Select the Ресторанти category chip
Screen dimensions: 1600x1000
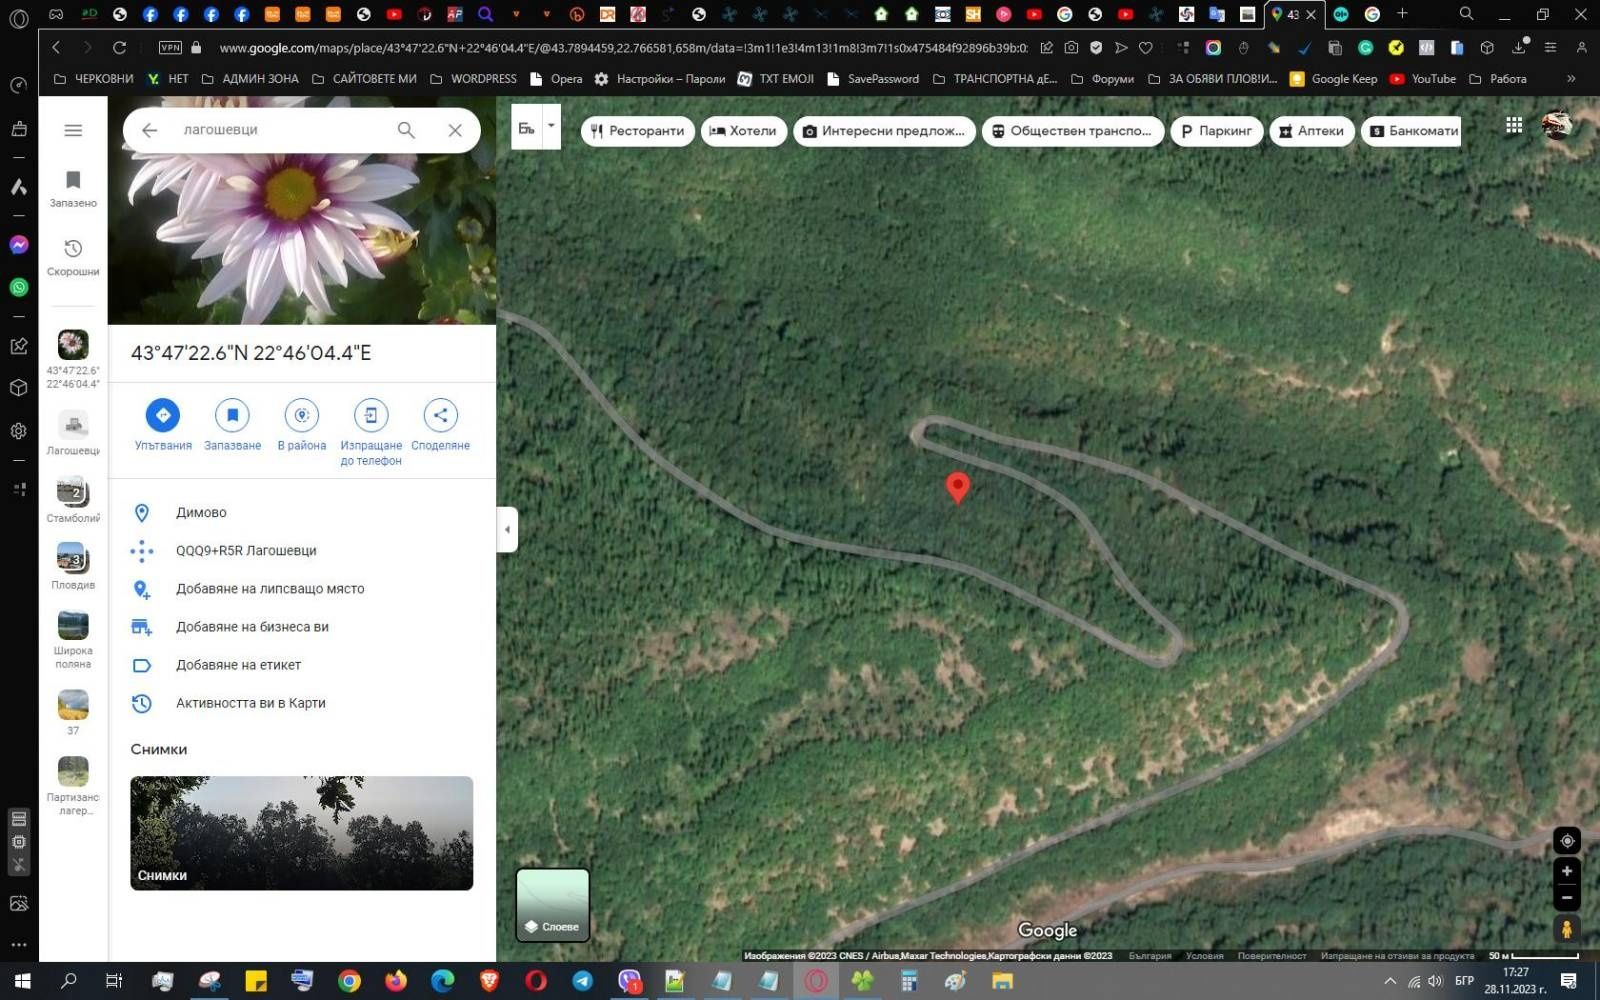[637, 131]
